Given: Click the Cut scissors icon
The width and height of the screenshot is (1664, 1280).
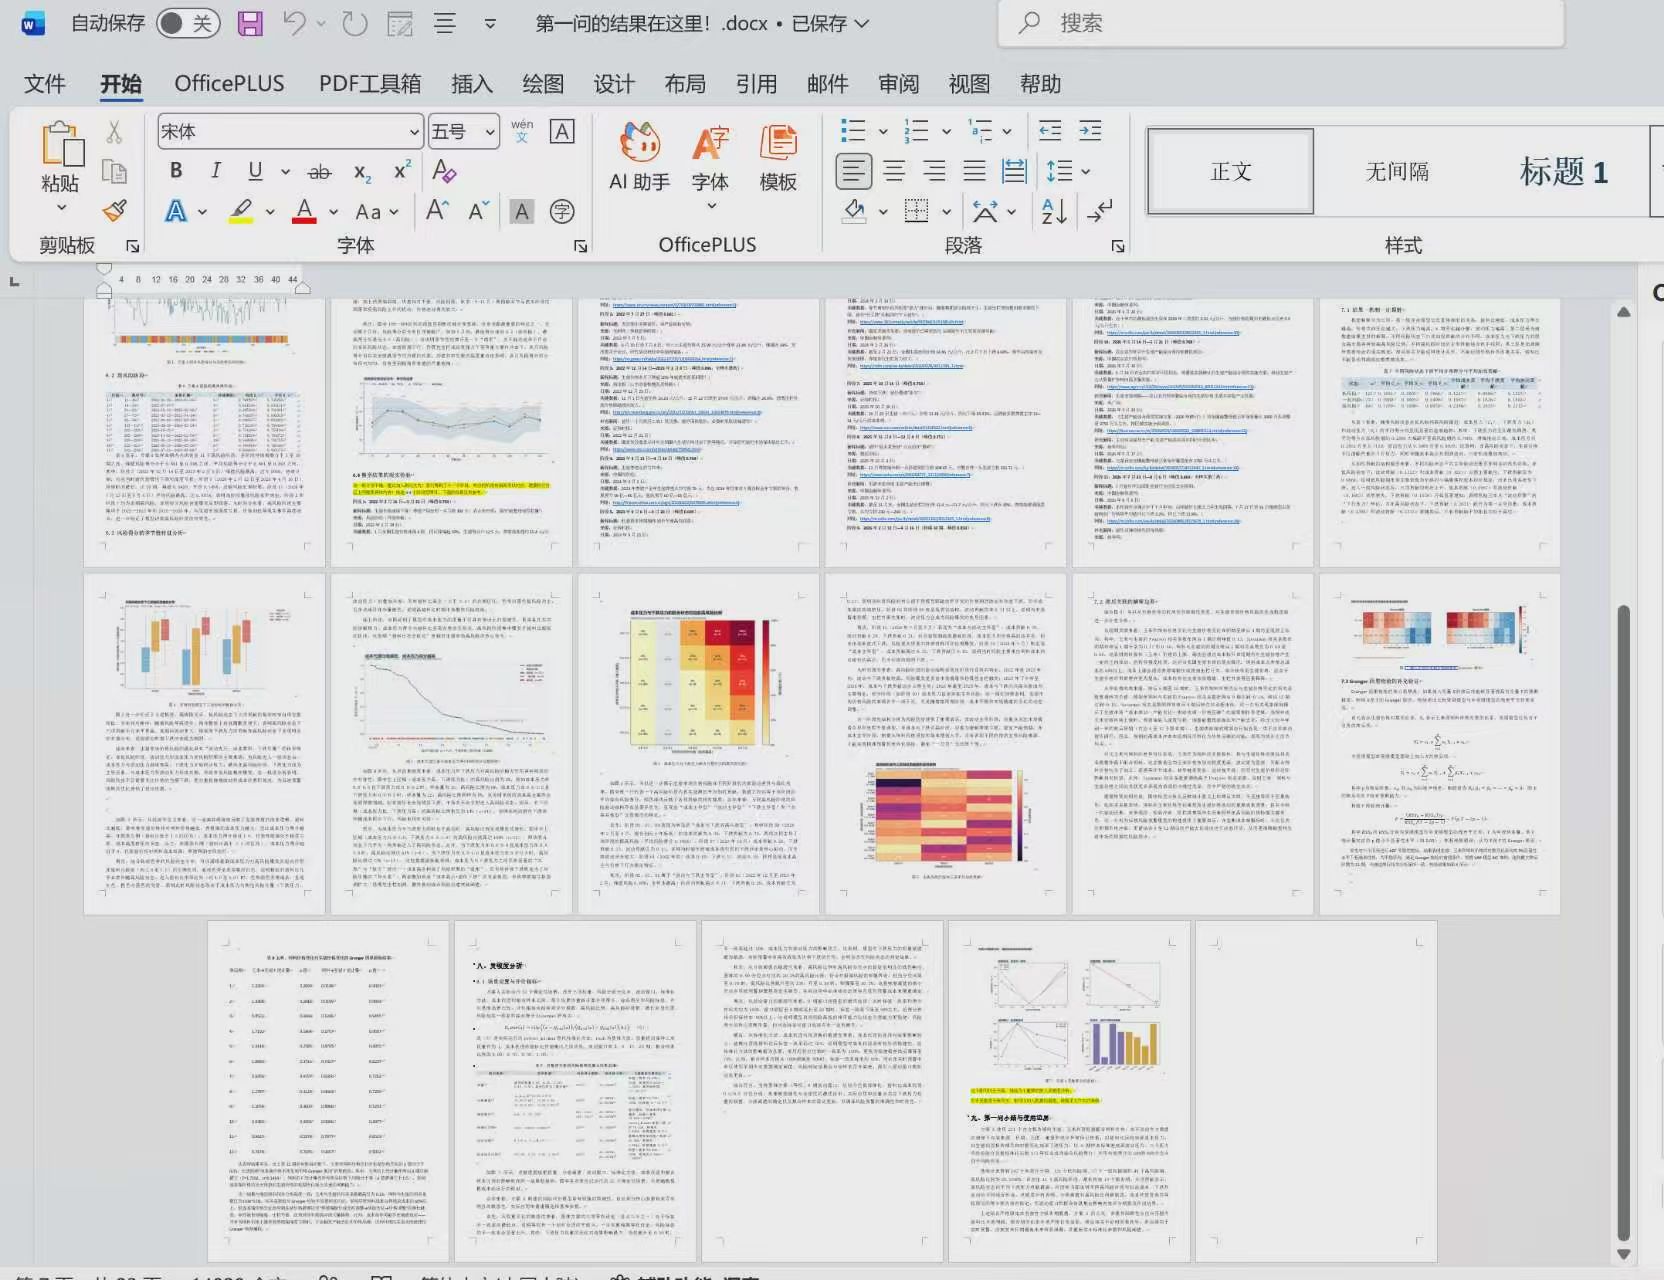Looking at the screenshot, I should (x=114, y=132).
